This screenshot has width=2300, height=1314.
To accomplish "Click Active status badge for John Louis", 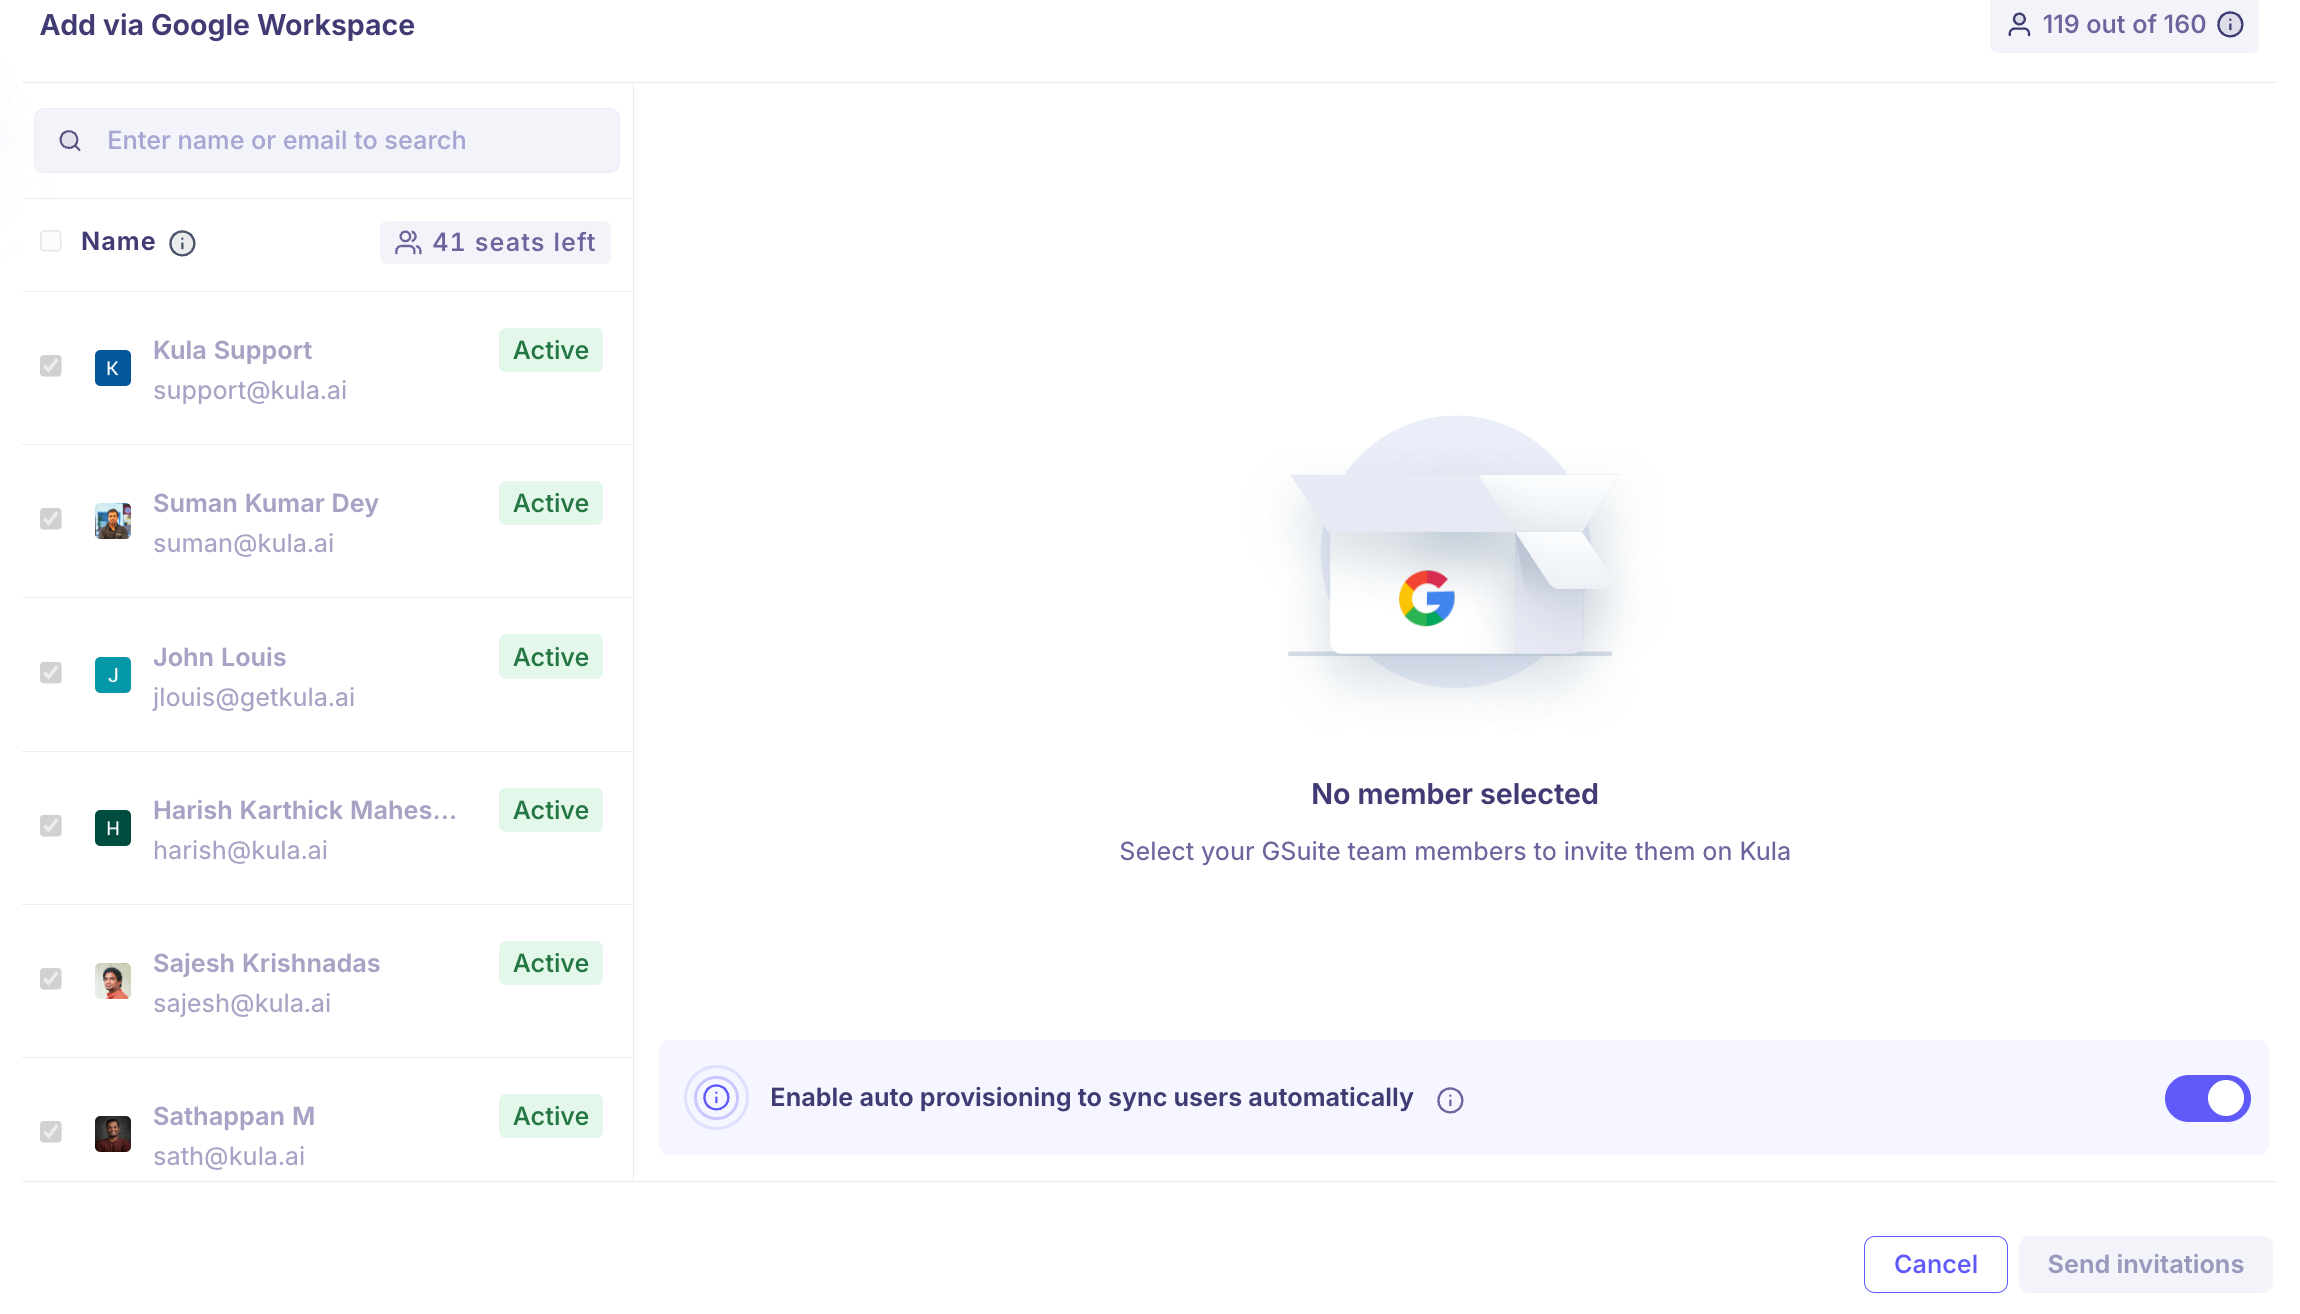I will (551, 657).
